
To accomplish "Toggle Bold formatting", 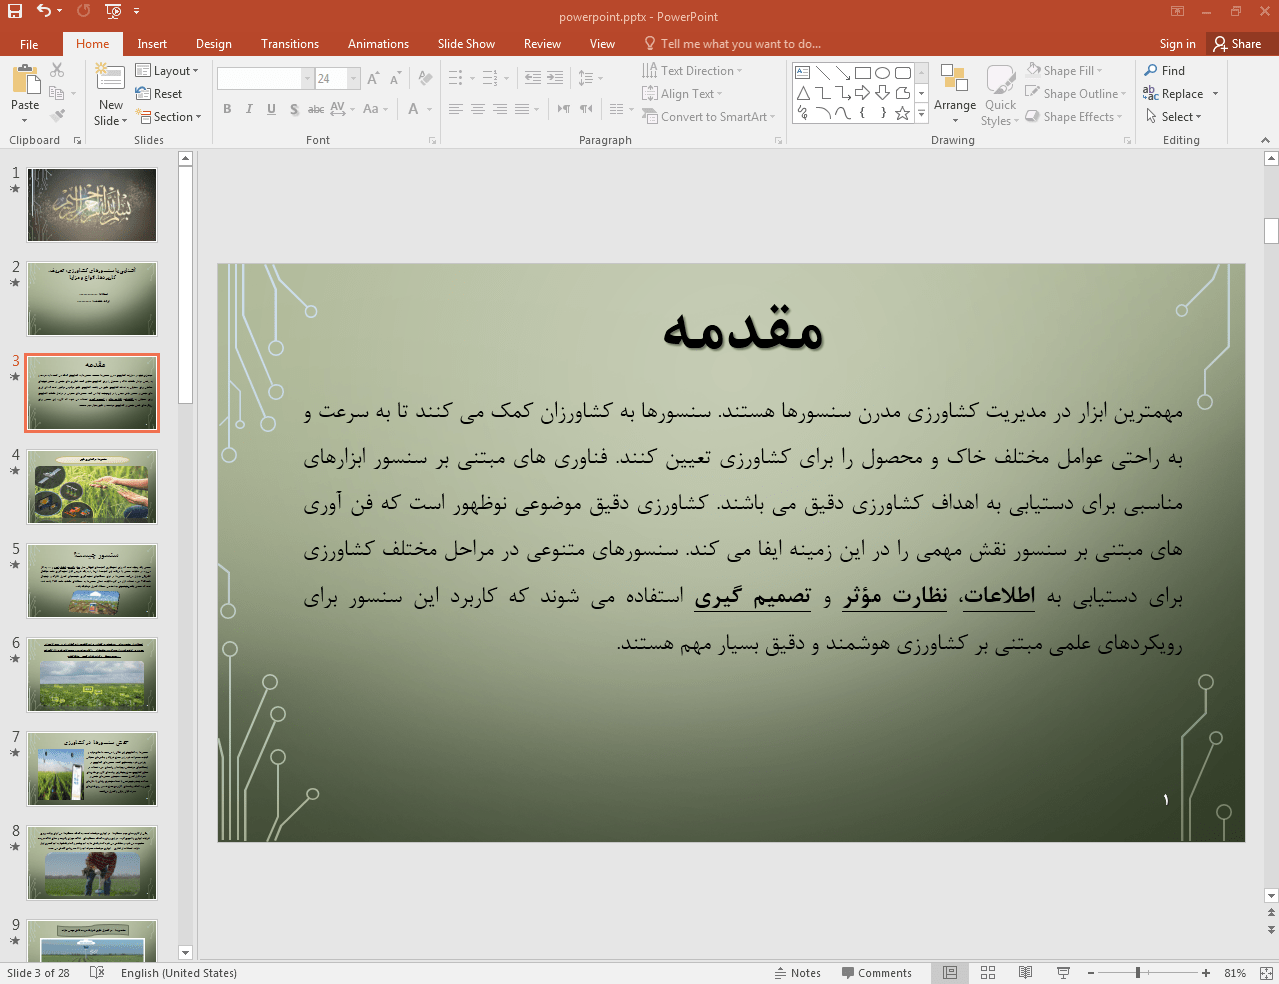I will tap(227, 109).
